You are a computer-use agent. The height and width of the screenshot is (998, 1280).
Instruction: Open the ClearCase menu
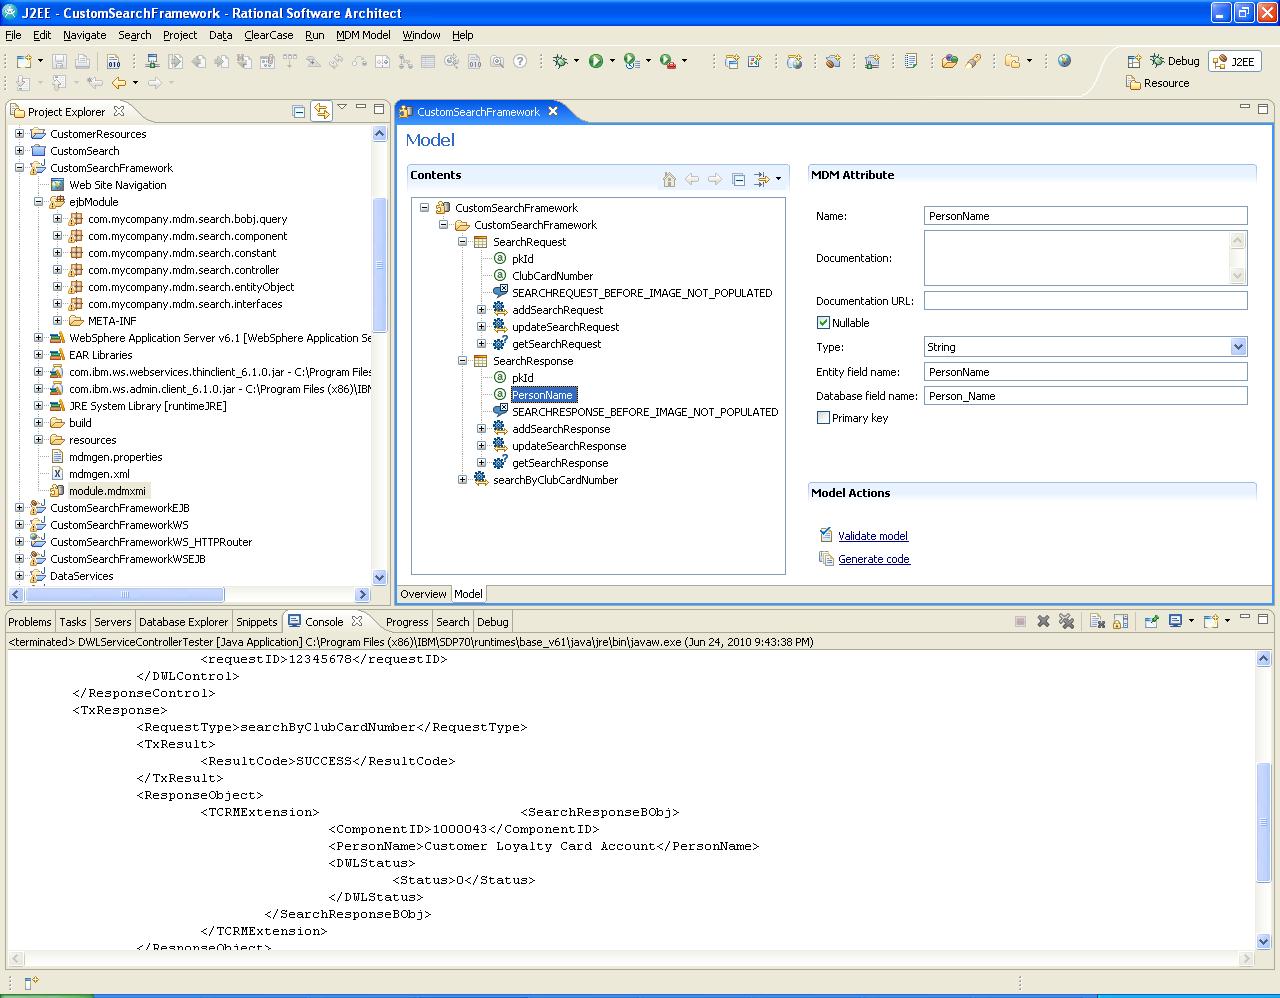click(x=269, y=35)
